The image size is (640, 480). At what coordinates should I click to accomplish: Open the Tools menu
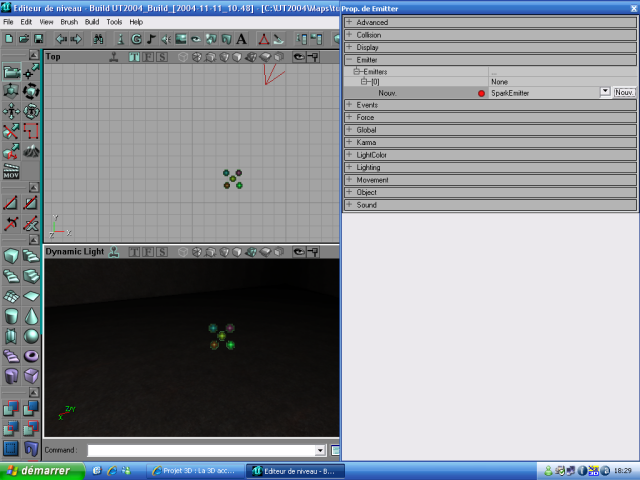click(x=114, y=21)
